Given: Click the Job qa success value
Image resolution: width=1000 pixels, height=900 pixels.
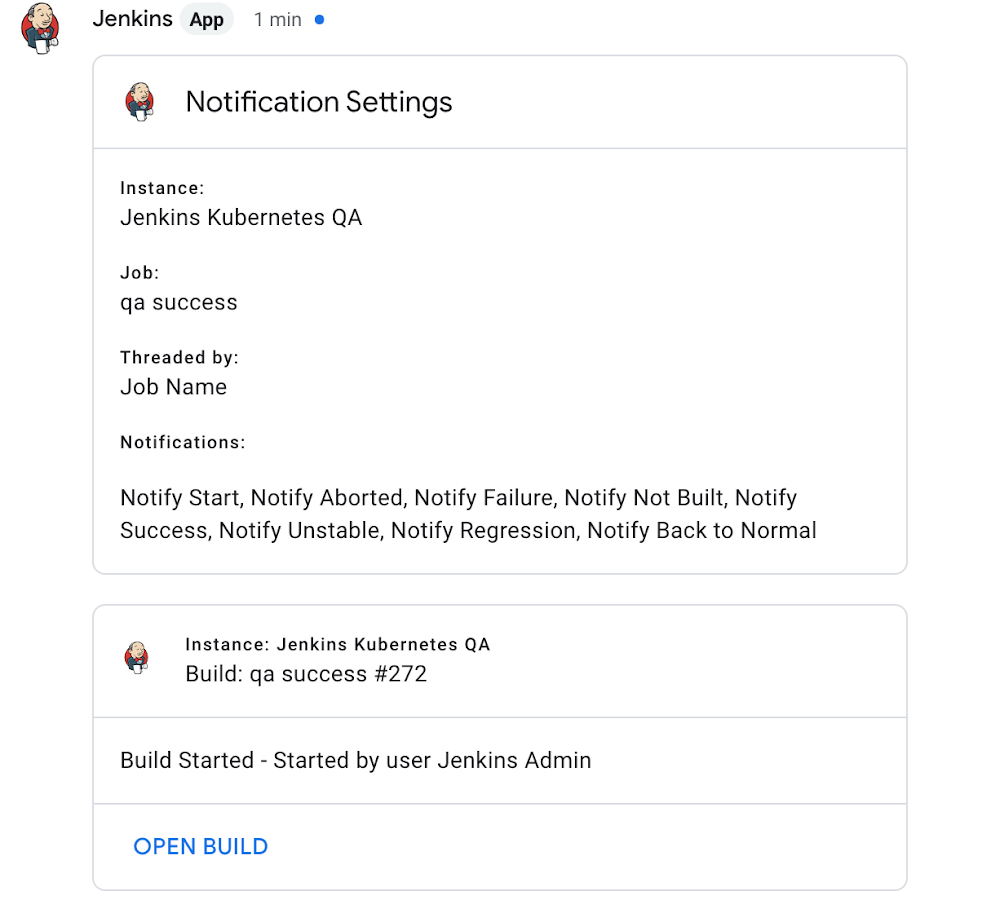Looking at the screenshot, I should tap(178, 302).
